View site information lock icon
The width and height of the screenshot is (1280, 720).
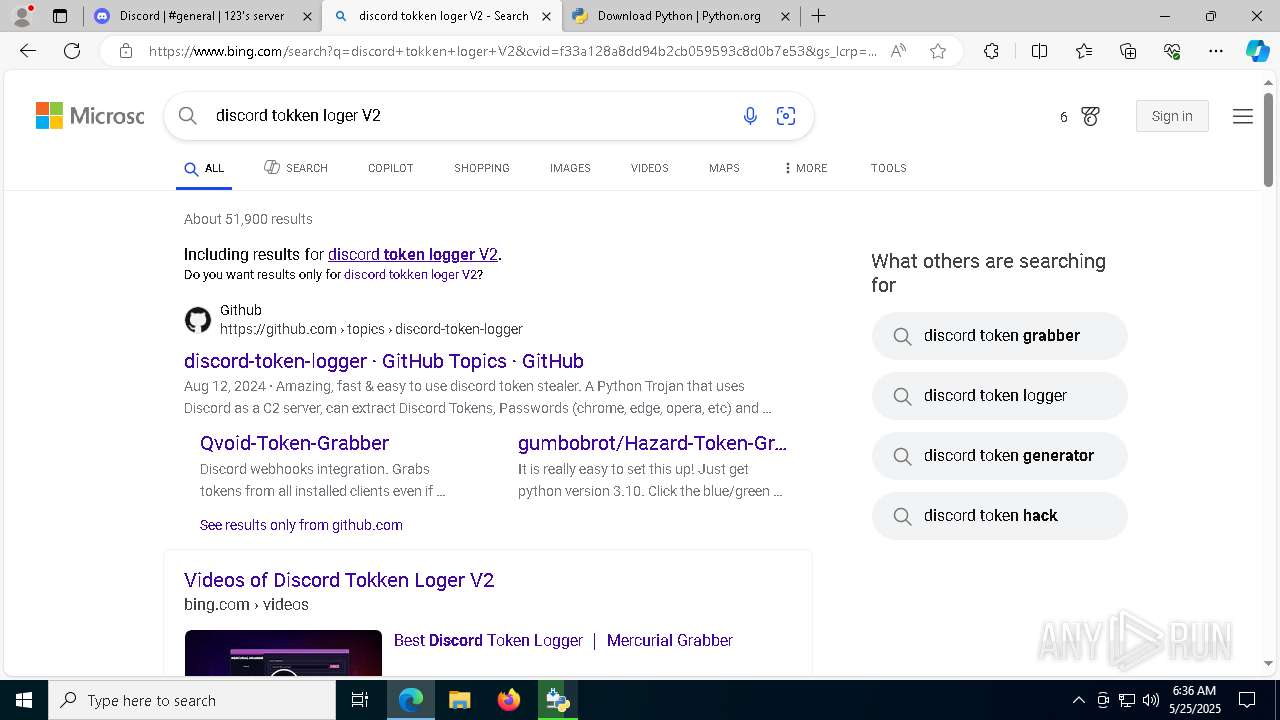coord(125,51)
